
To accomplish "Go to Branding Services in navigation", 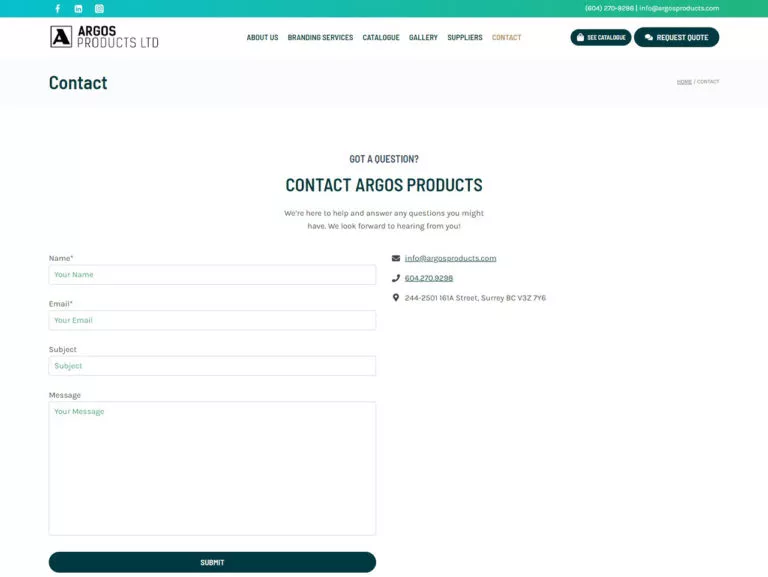I will pyautogui.click(x=320, y=38).
